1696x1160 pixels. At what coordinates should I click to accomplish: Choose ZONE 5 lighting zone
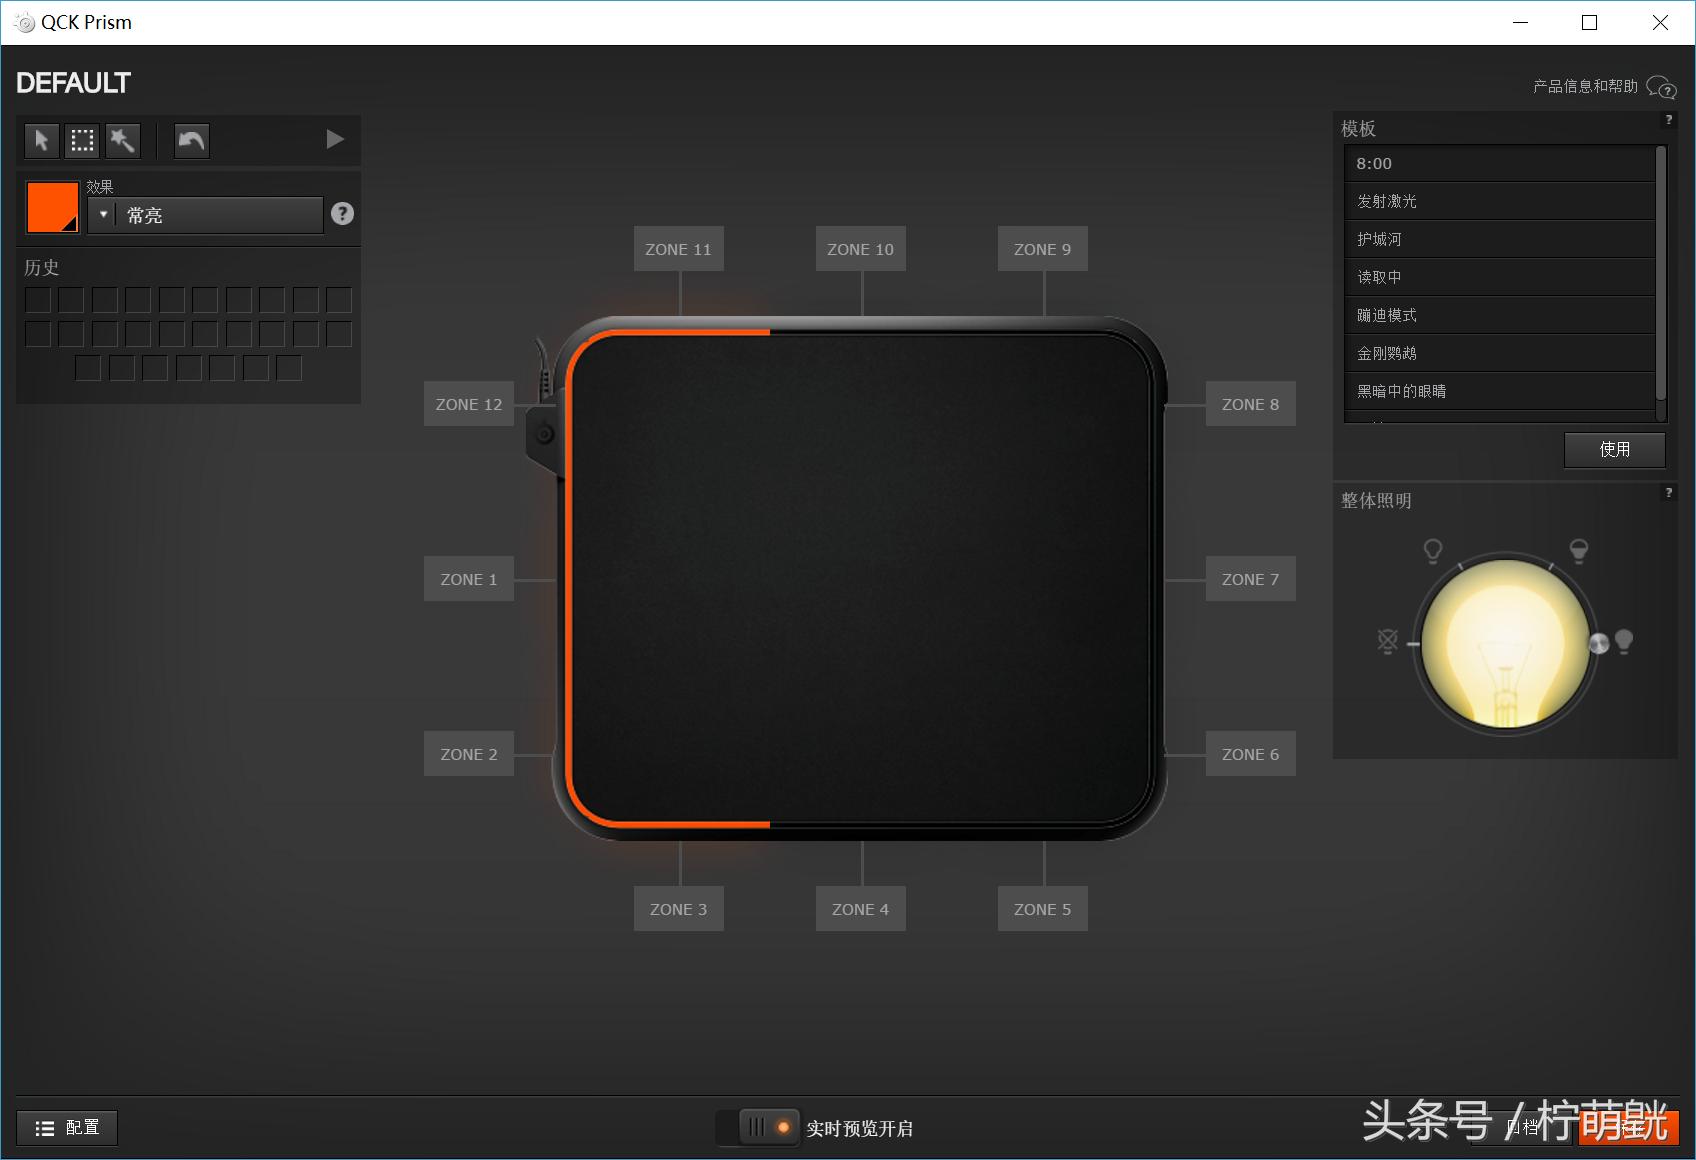[x=1043, y=909]
